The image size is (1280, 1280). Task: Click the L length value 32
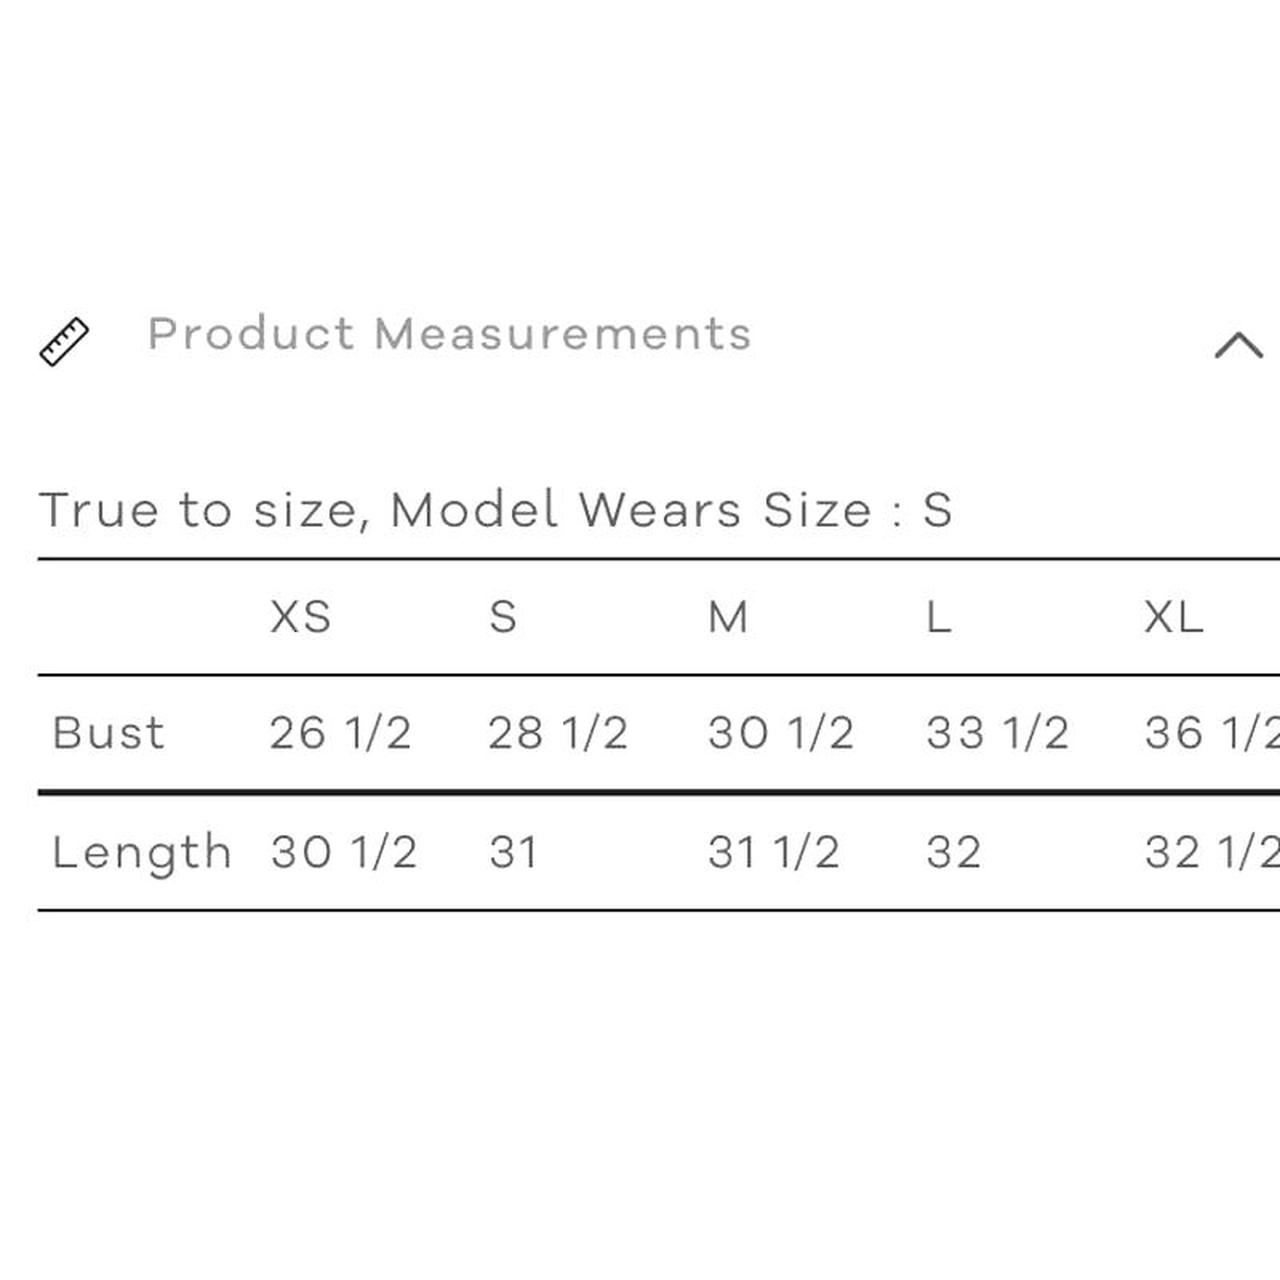pyautogui.click(x=953, y=853)
